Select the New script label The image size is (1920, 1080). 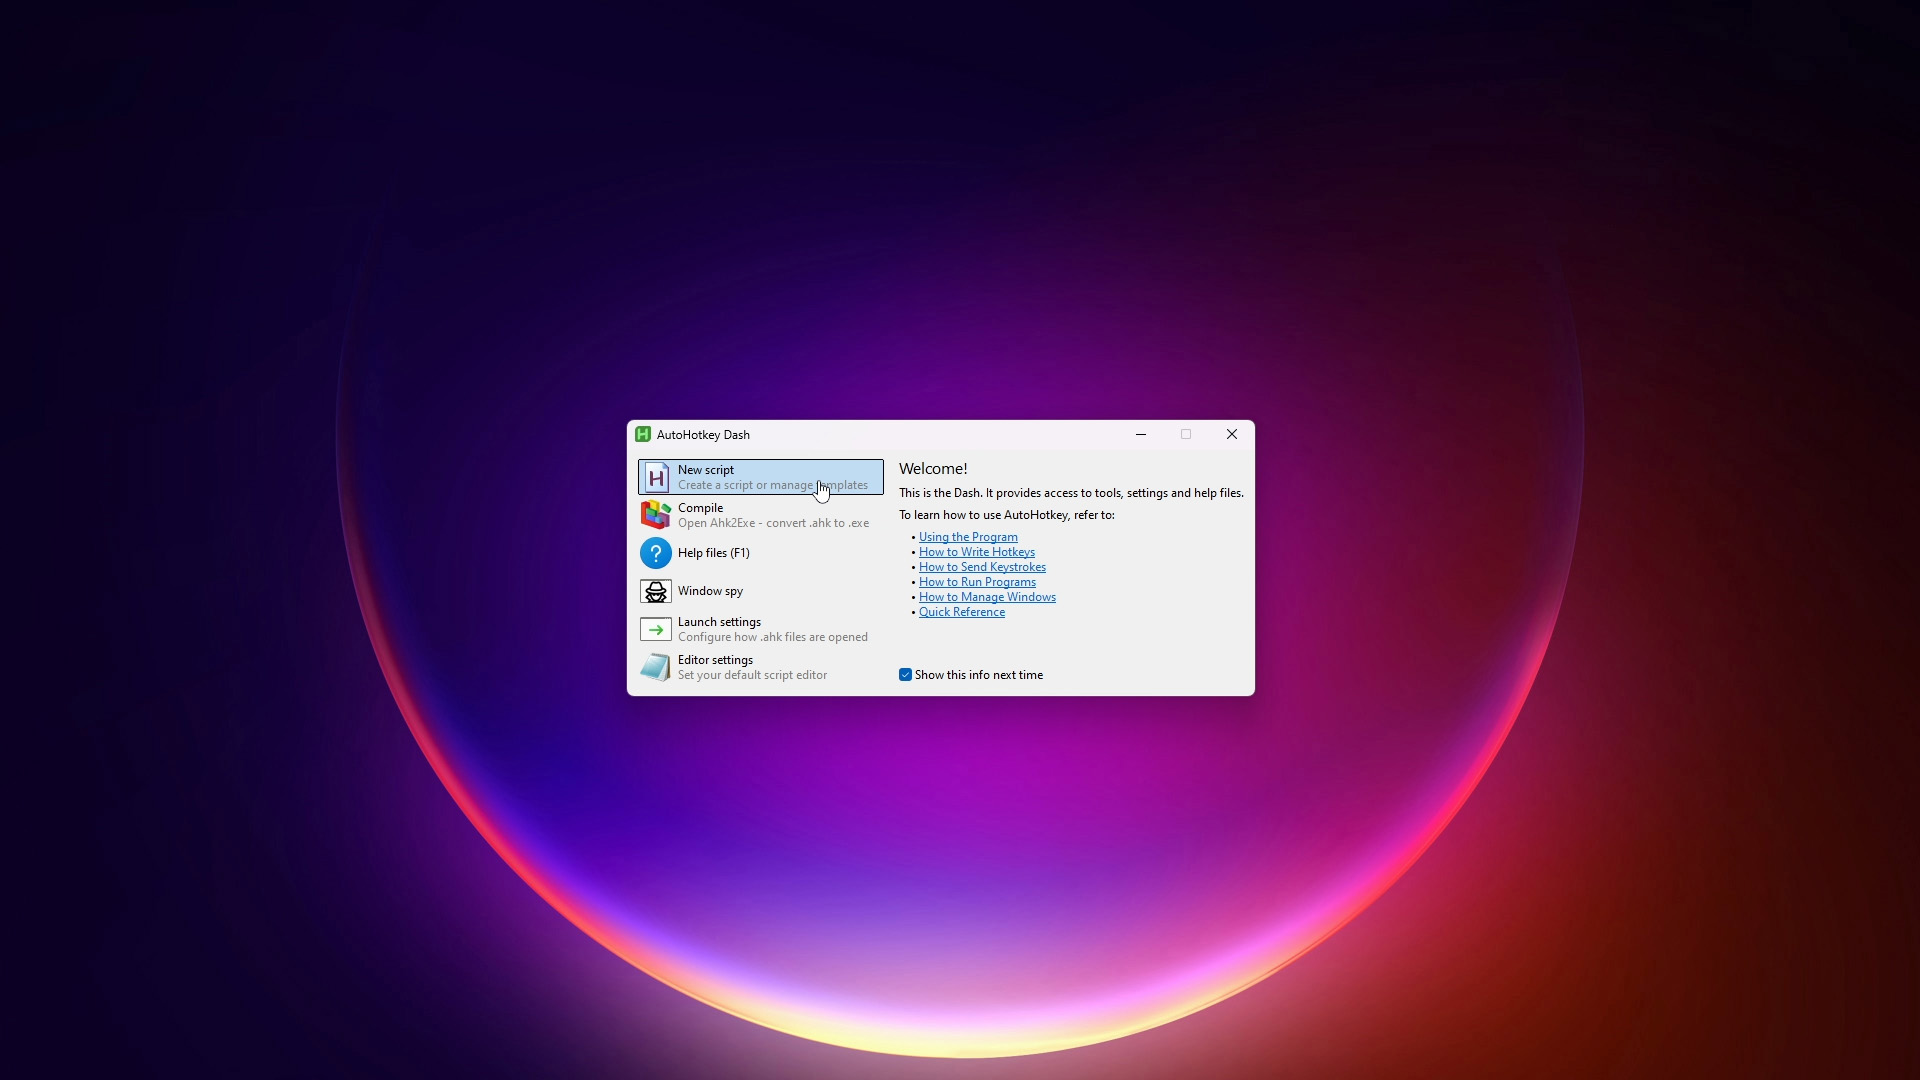(x=706, y=470)
